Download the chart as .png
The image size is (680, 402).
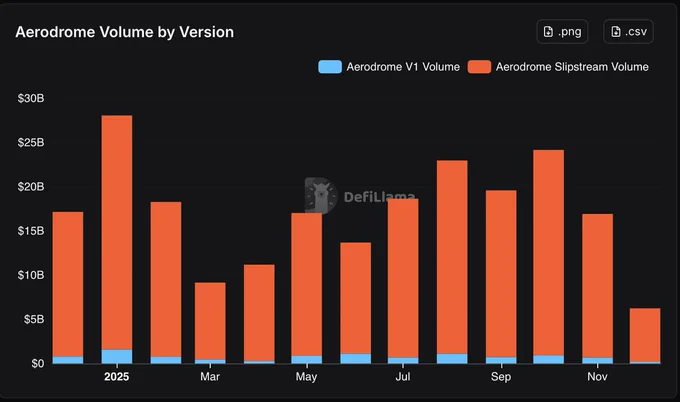pyautogui.click(x=562, y=32)
